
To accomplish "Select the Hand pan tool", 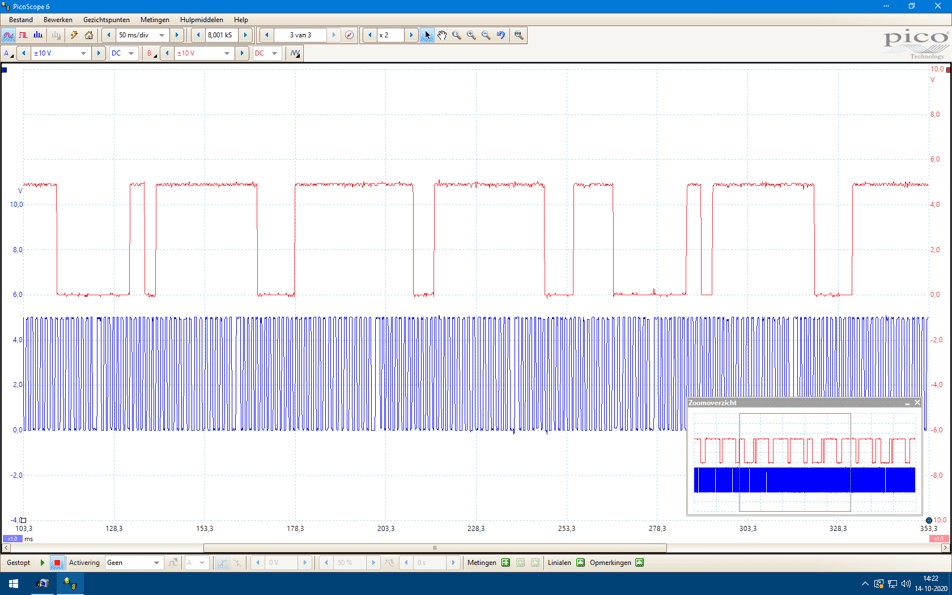I will 442,35.
